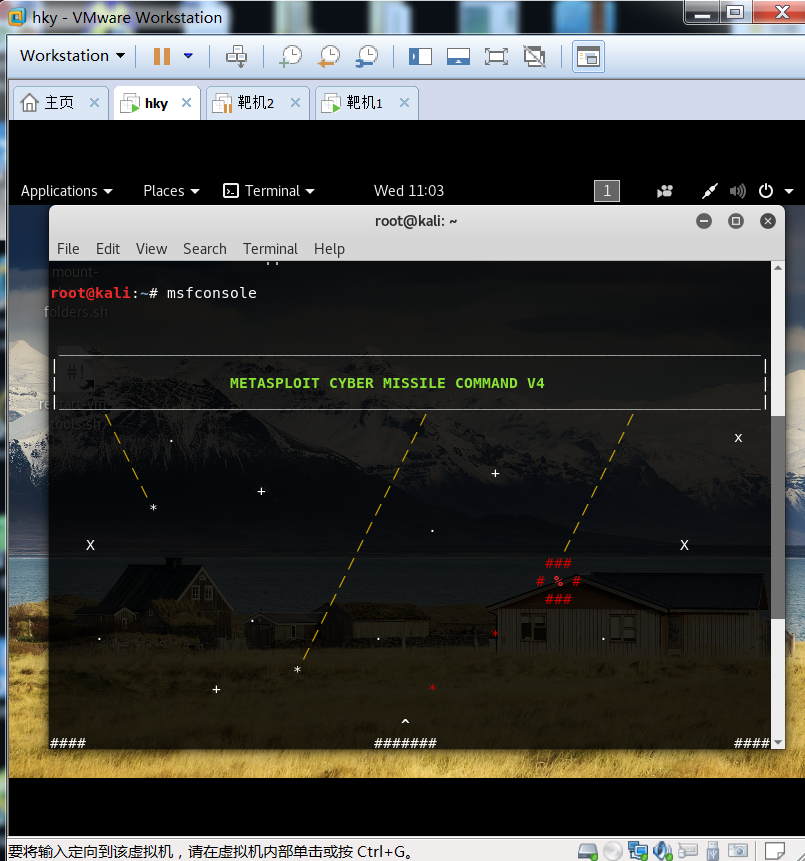Close the 靶机1 tab

pos(404,103)
